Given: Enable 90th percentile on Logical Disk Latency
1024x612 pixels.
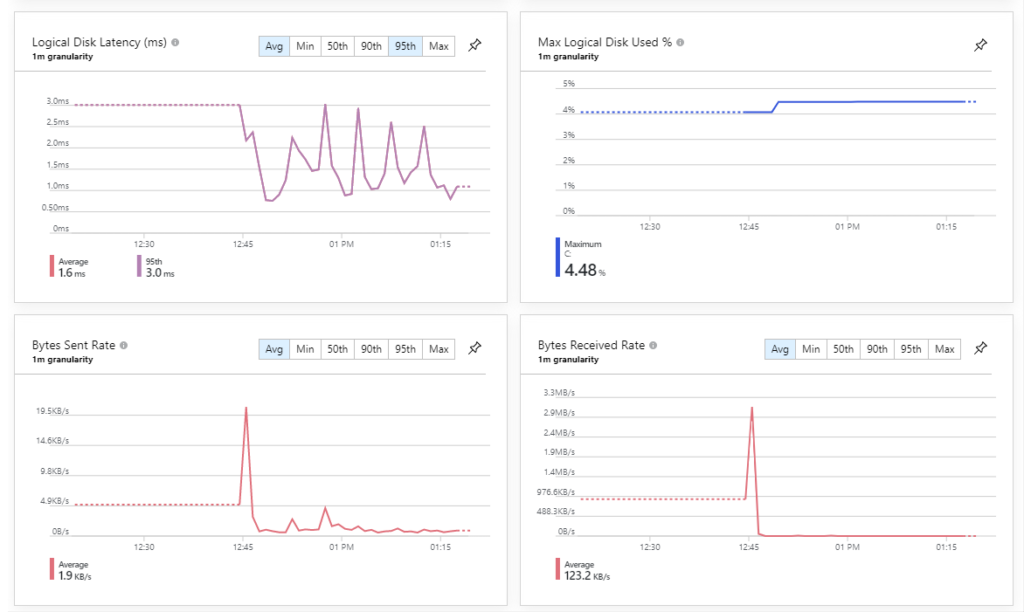Looking at the screenshot, I should [x=371, y=46].
